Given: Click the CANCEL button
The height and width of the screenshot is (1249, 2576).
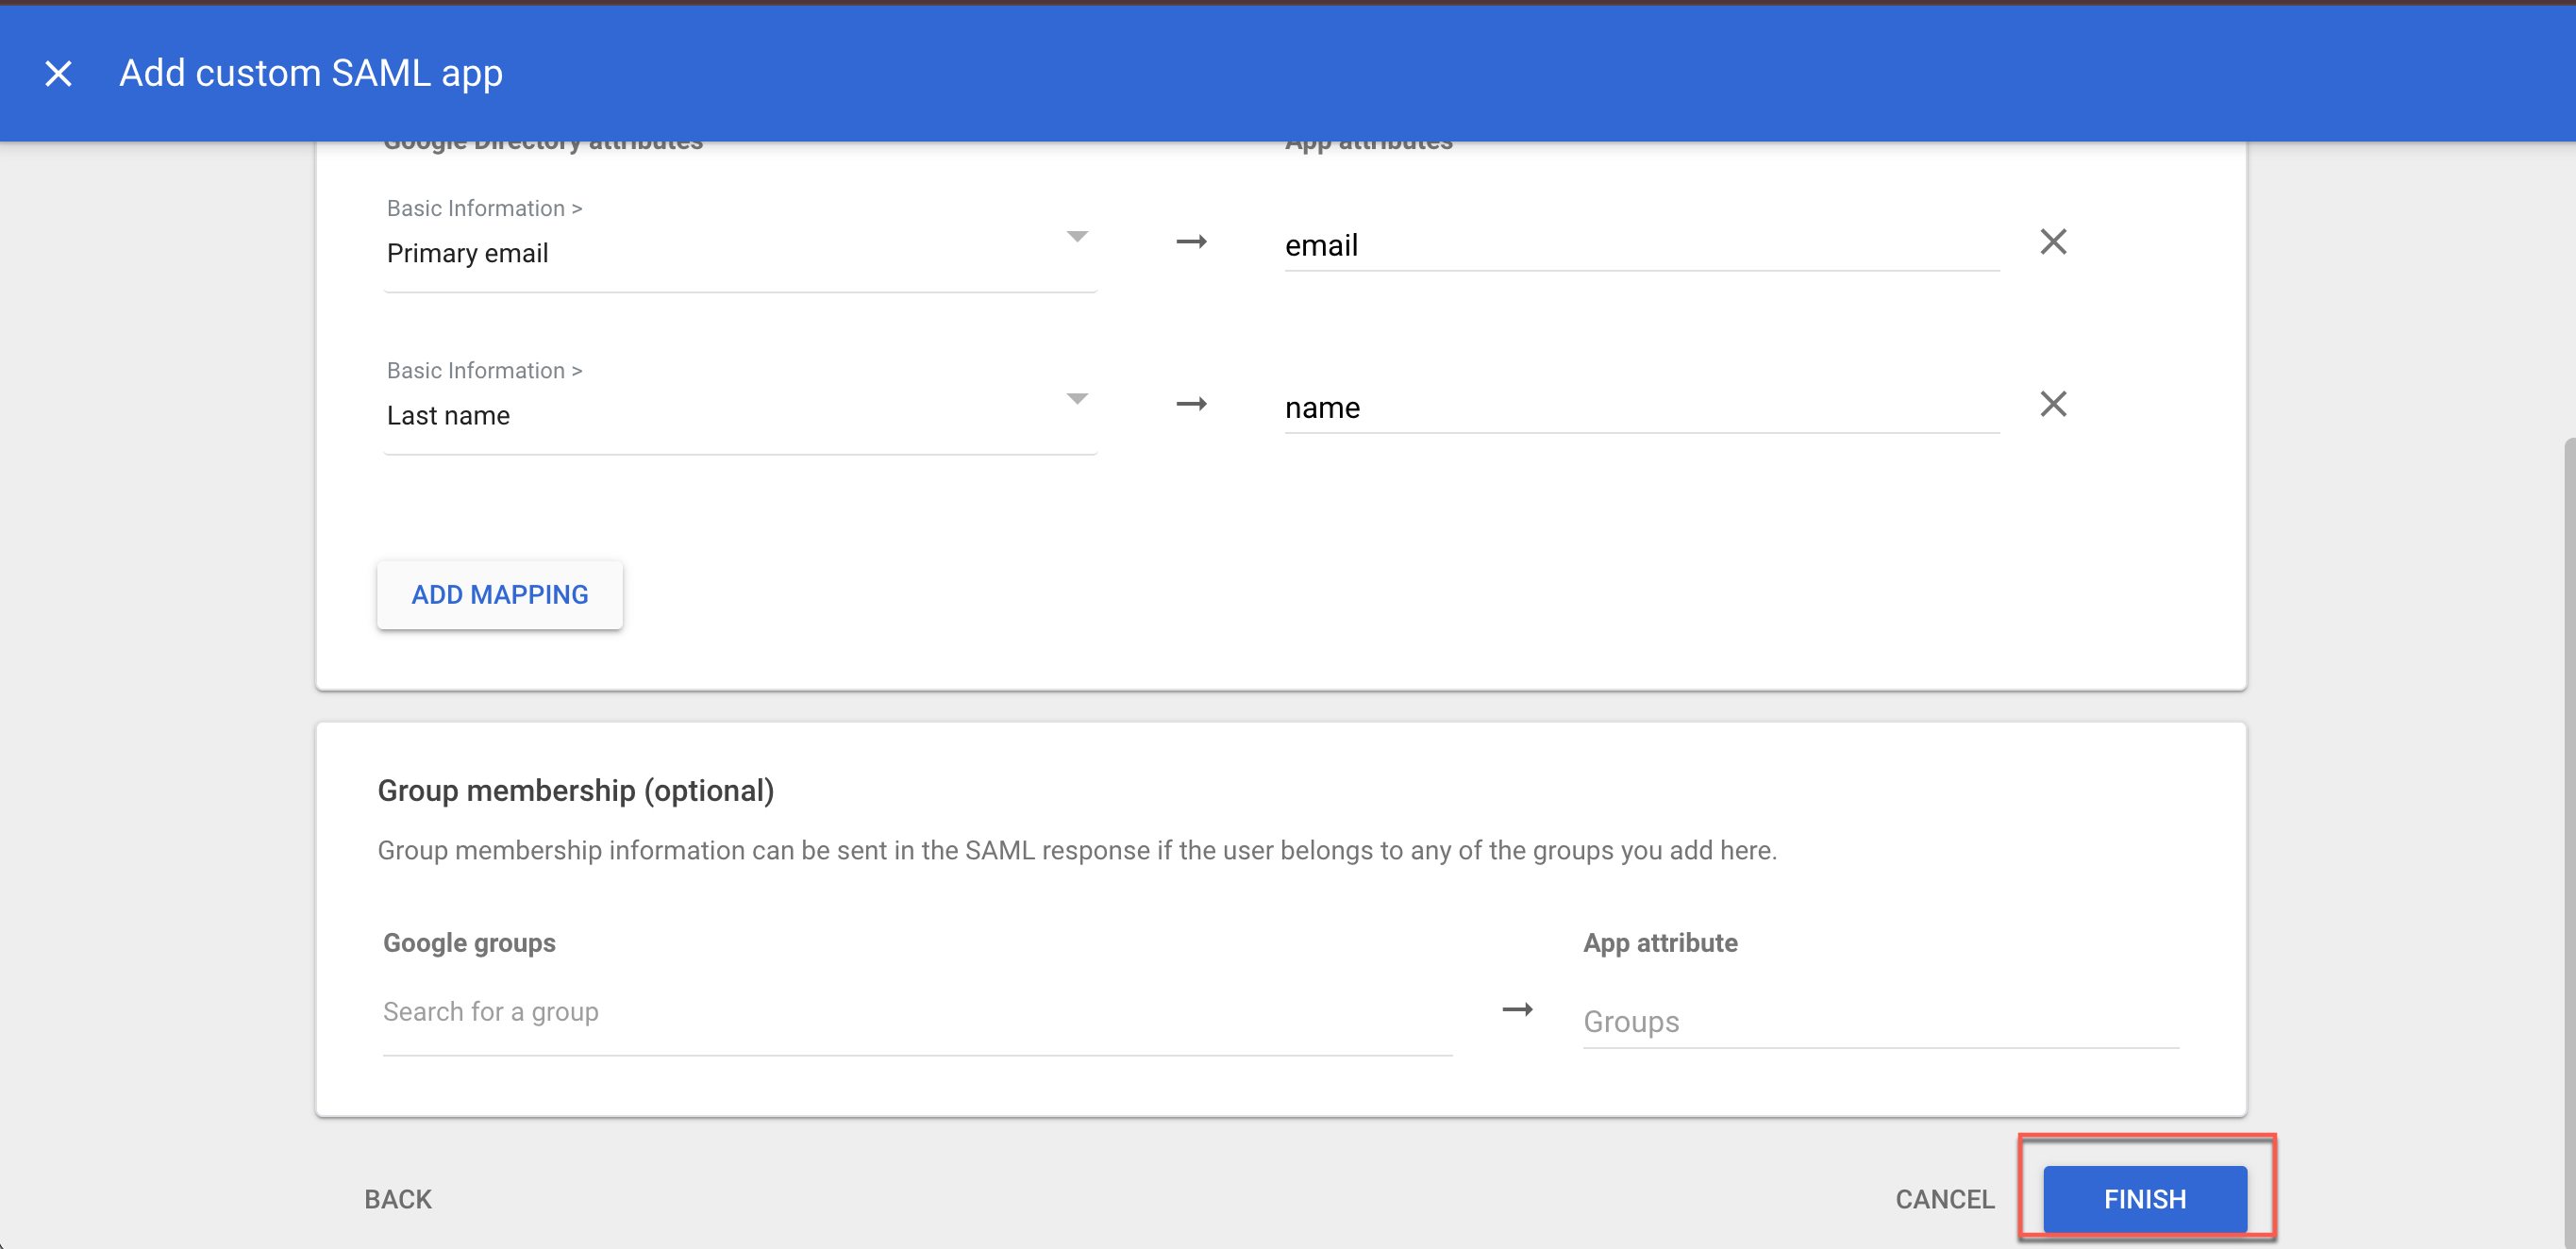Looking at the screenshot, I should point(1944,1198).
